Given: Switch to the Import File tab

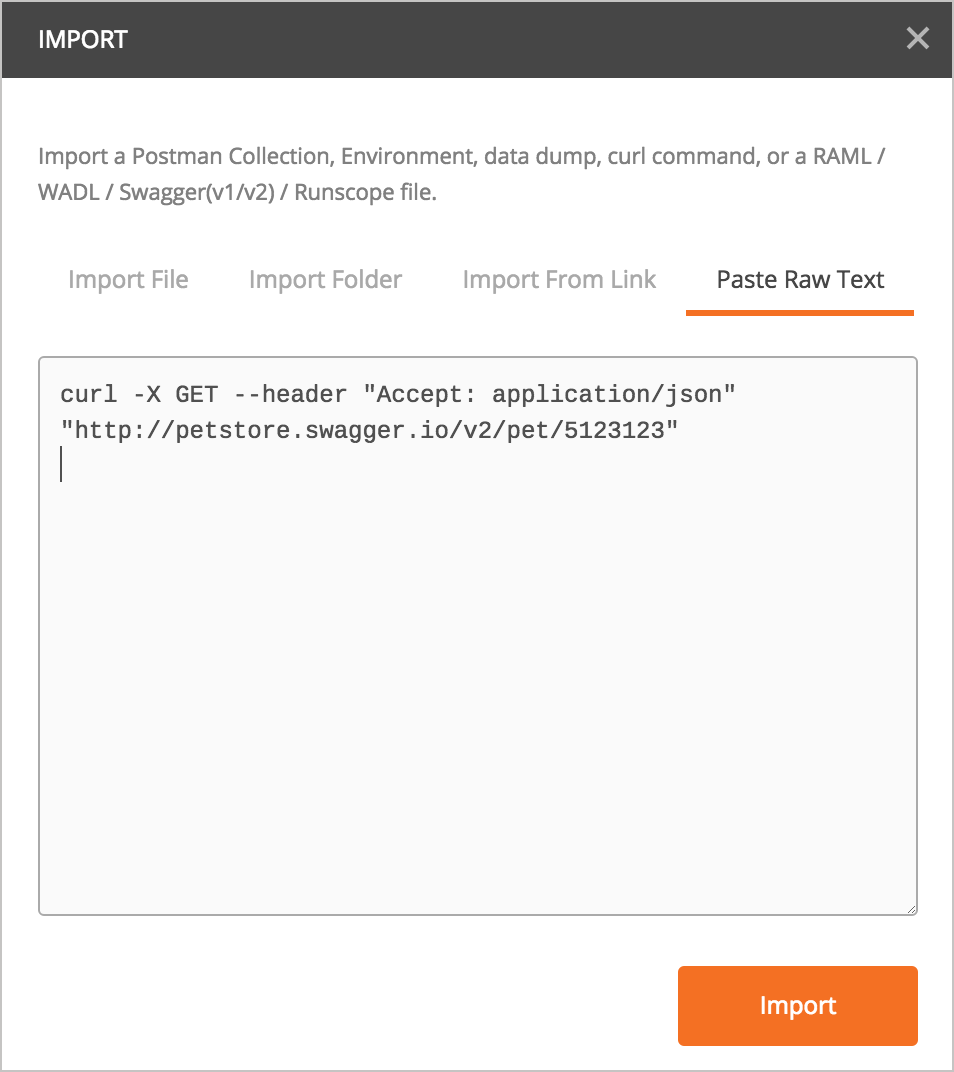Looking at the screenshot, I should [127, 280].
